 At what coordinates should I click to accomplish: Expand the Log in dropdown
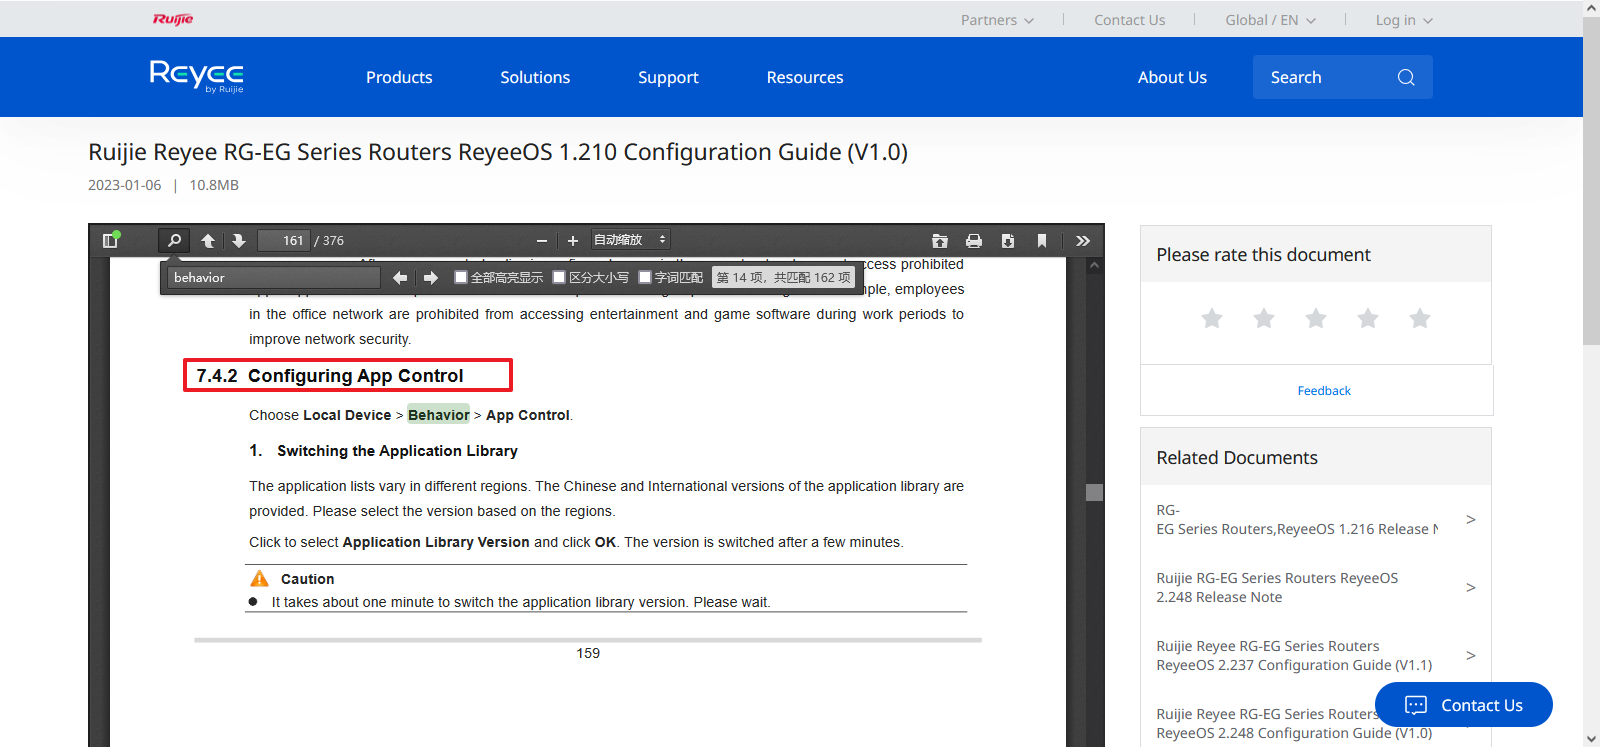click(x=1404, y=20)
